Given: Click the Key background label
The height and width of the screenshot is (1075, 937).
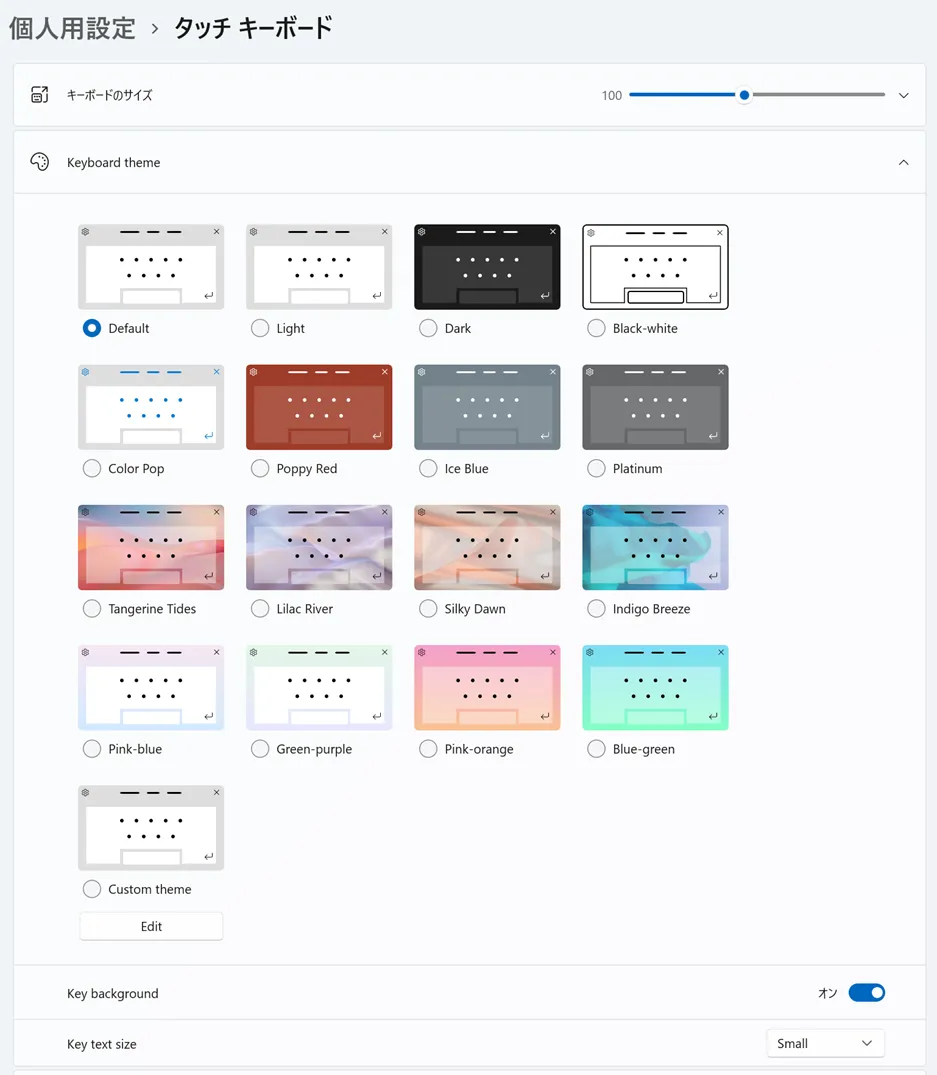Looking at the screenshot, I should (x=112, y=993).
